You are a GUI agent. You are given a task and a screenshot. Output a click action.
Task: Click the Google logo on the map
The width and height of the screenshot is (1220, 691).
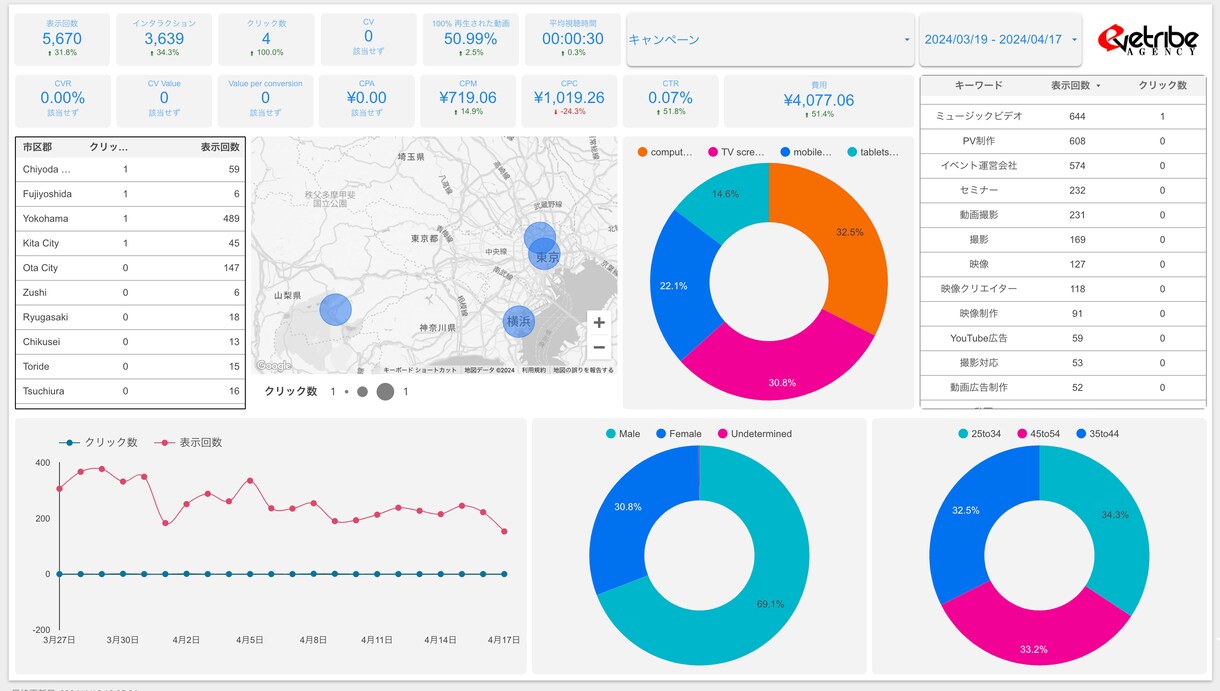tap(273, 367)
